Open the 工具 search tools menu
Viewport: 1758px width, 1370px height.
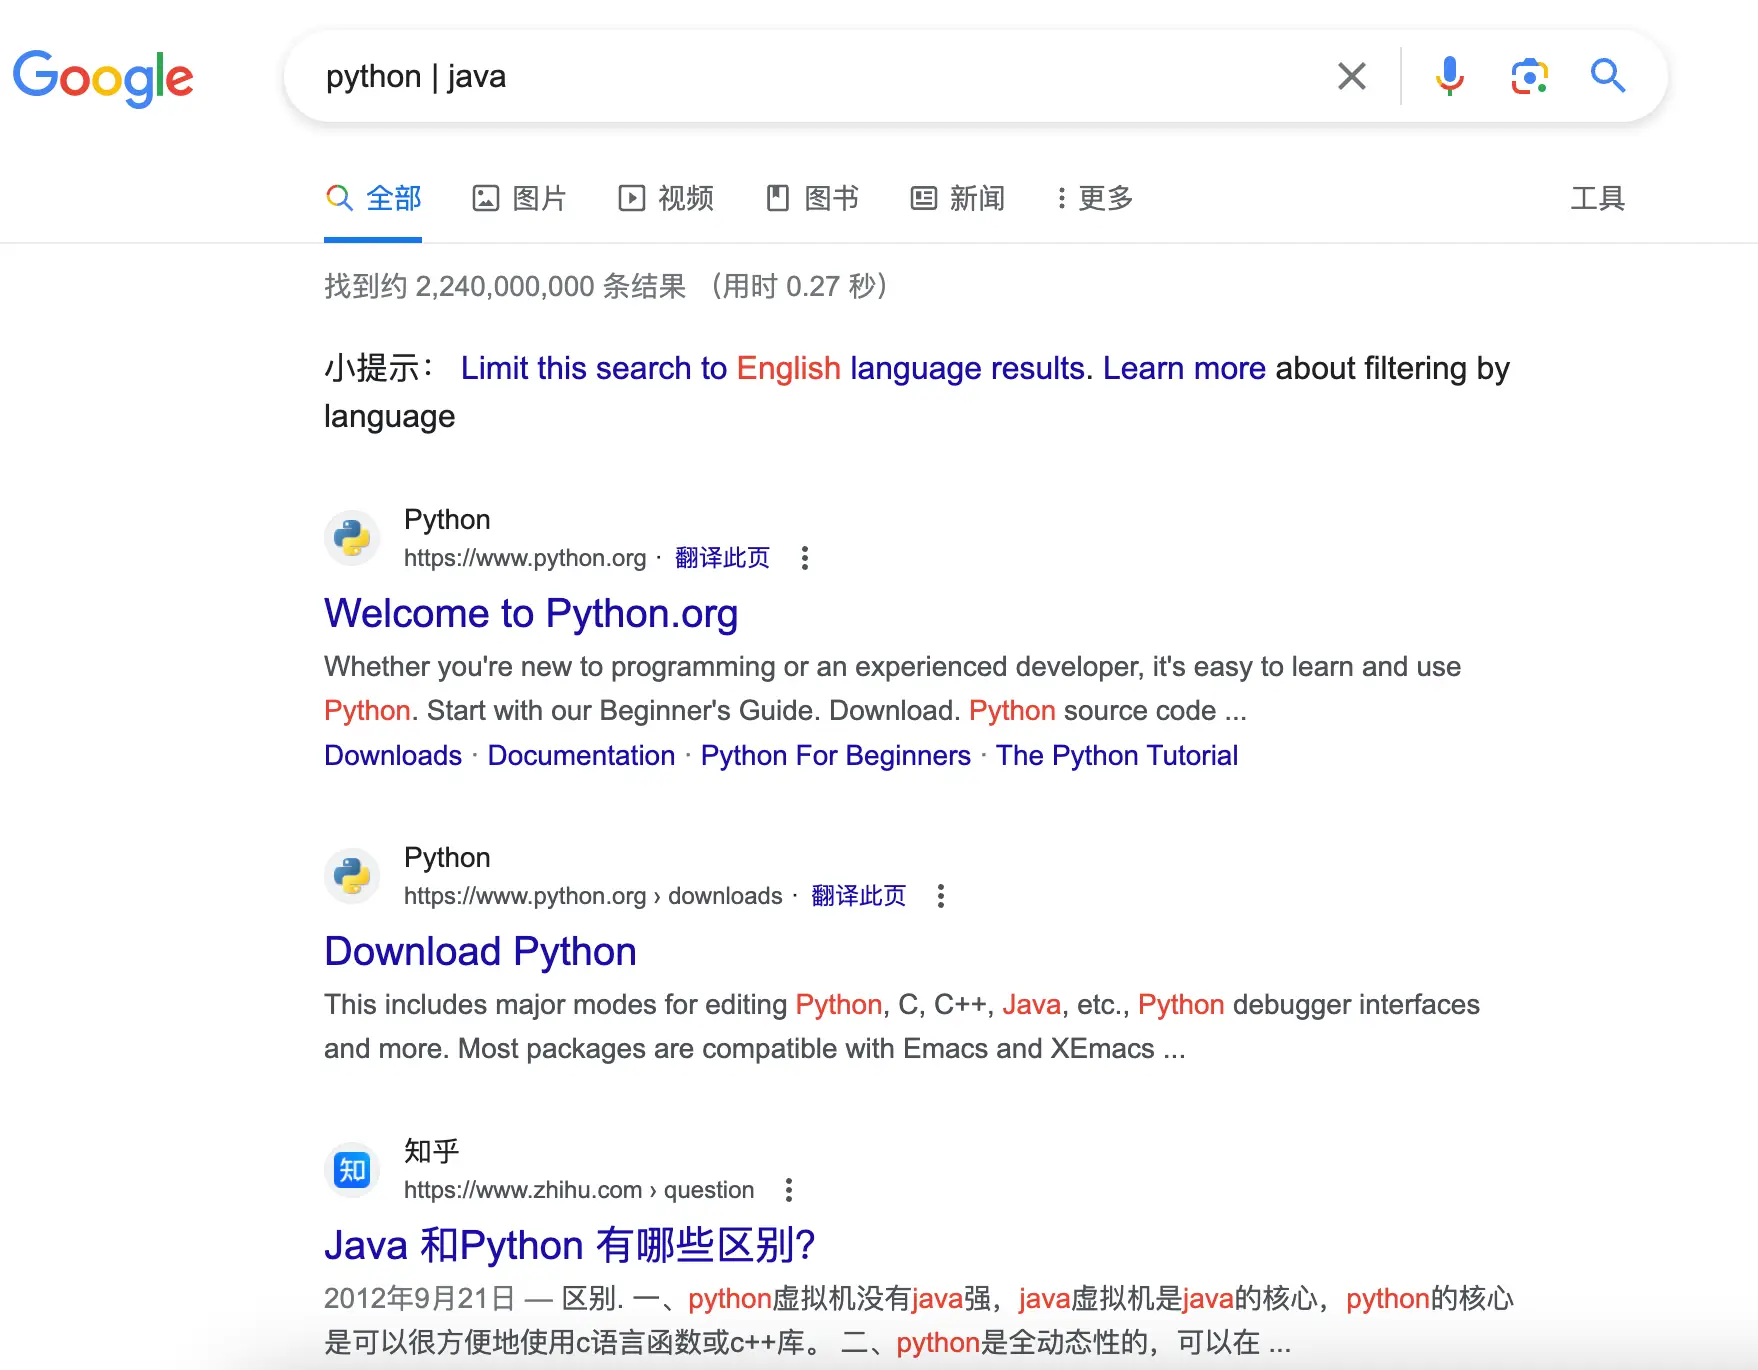coord(1597,198)
